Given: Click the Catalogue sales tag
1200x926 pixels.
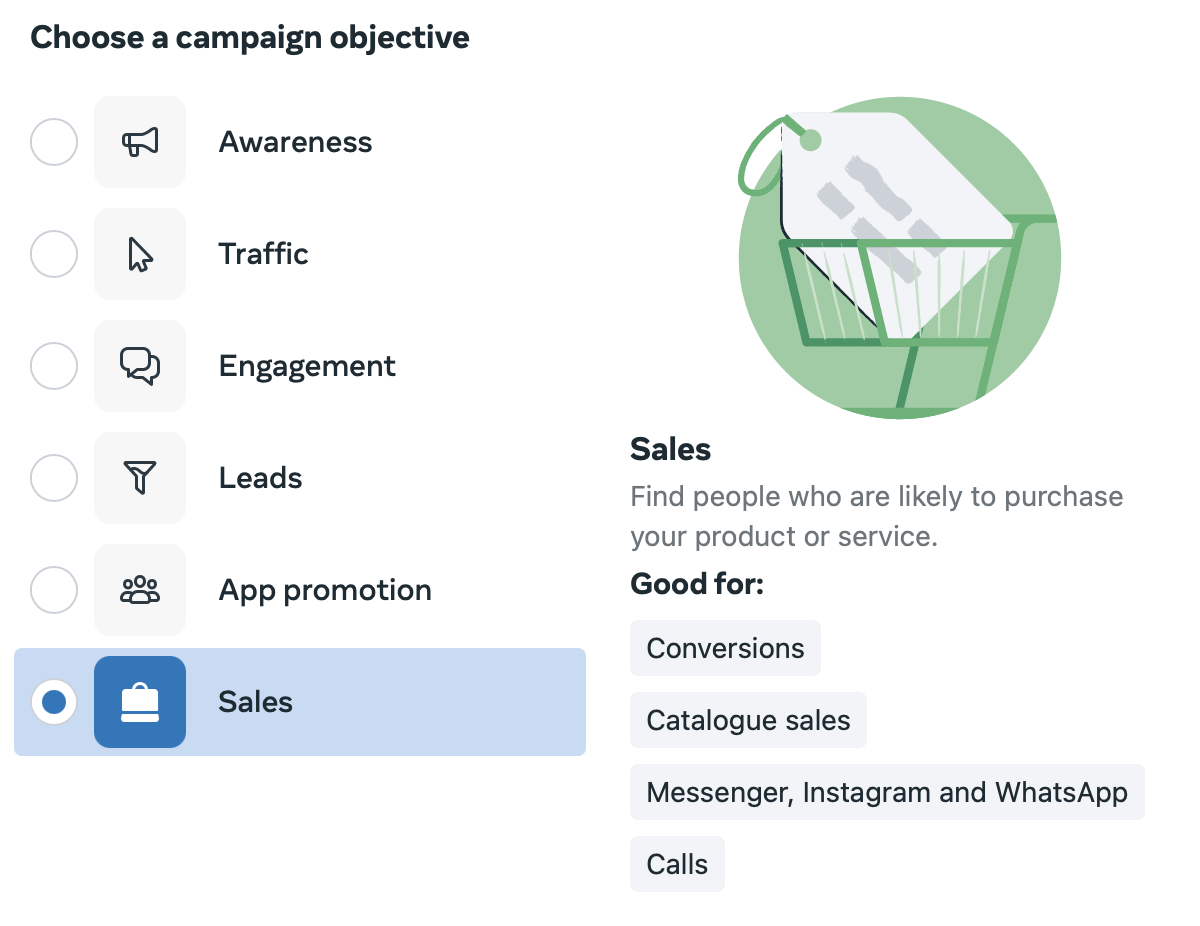Looking at the screenshot, I should tap(748, 720).
